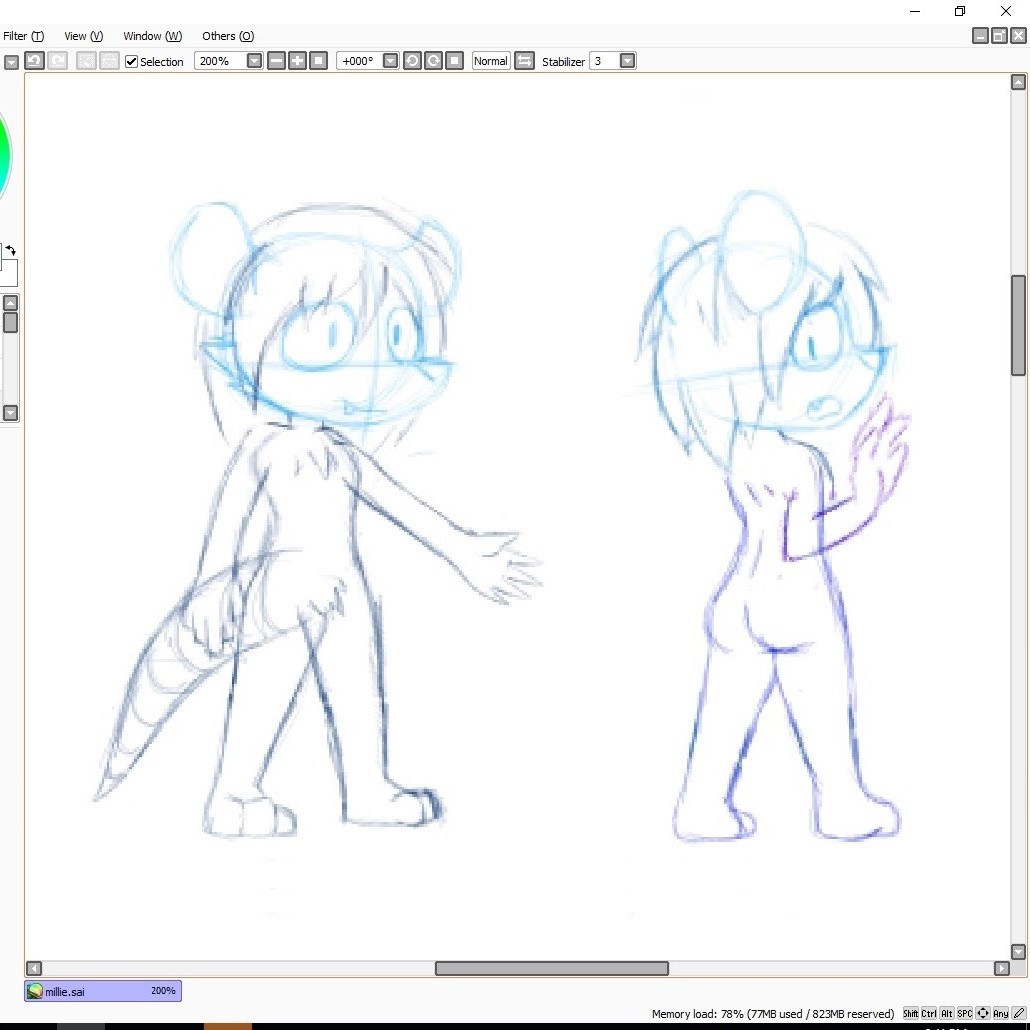Click the green color wheel edge
The width and height of the screenshot is (1030, 1030).
point(4,156)
